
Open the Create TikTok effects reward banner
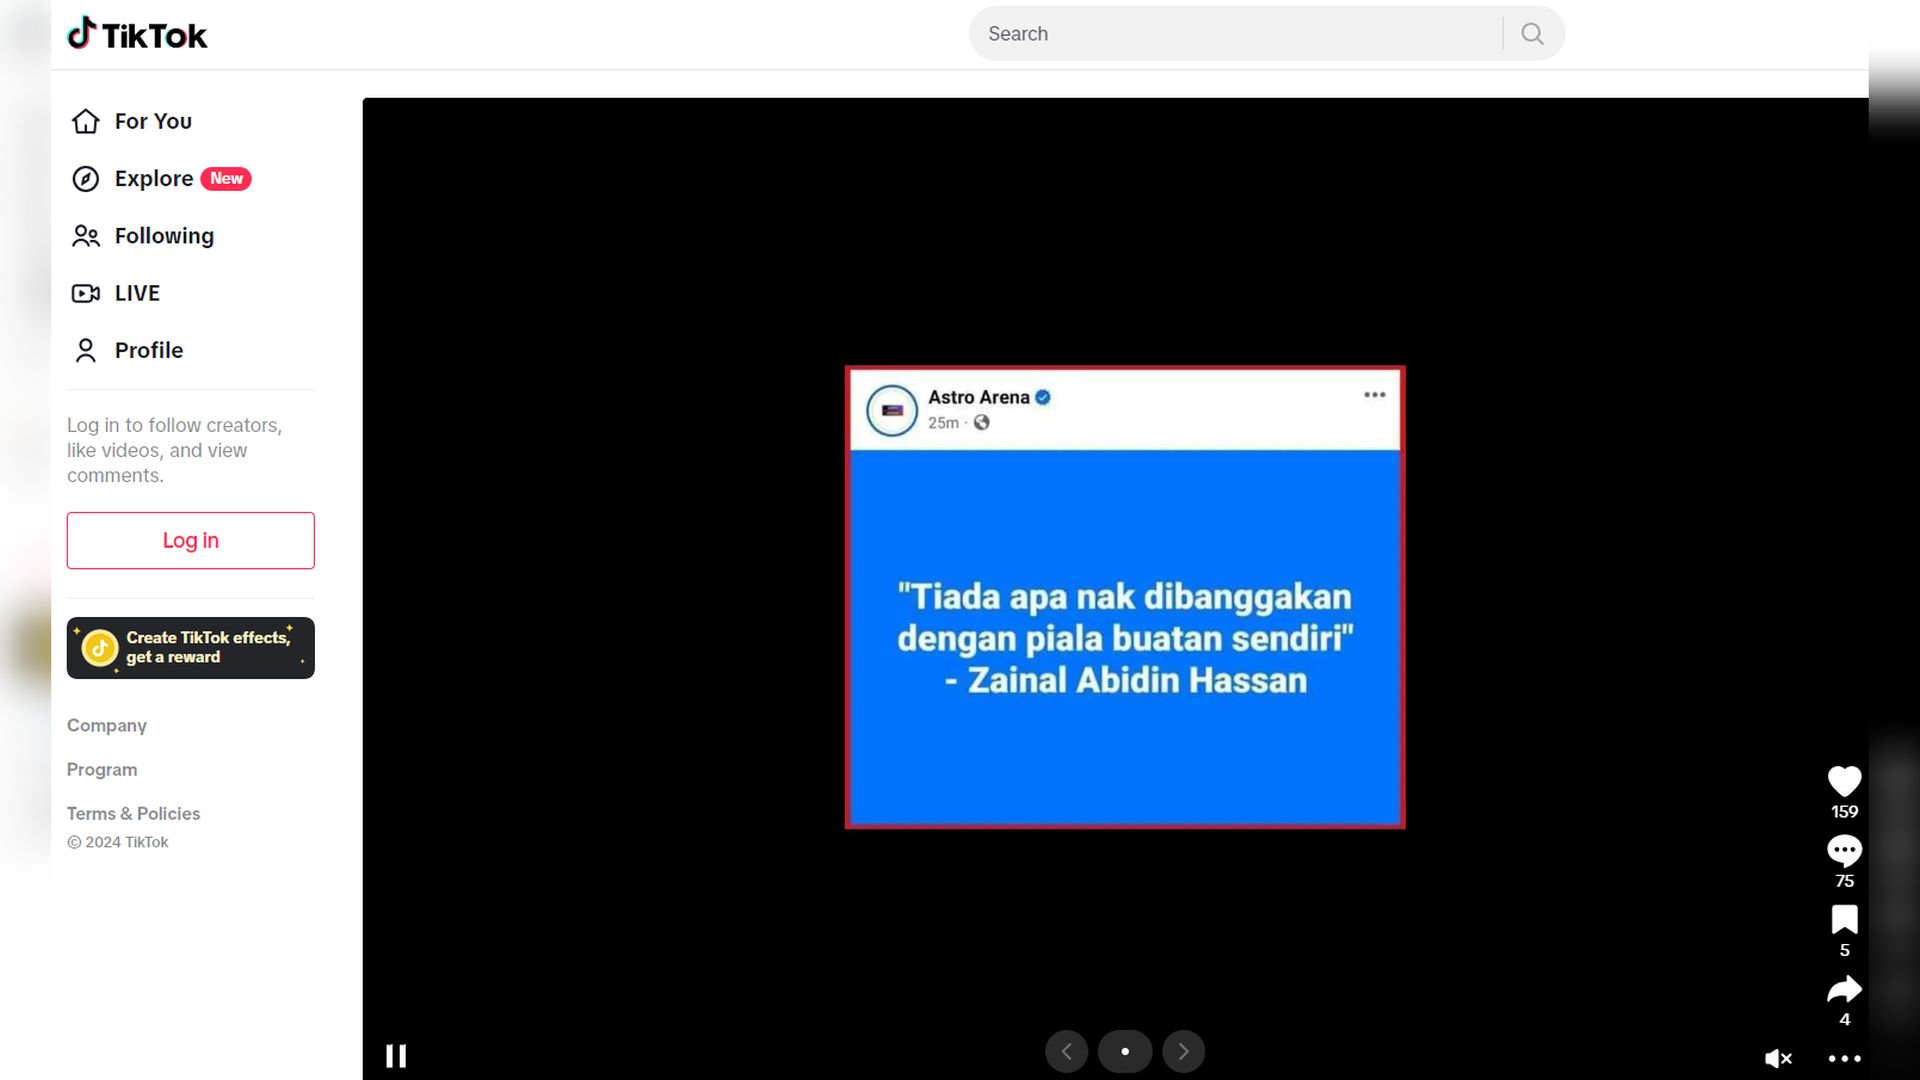coord(190,647)
